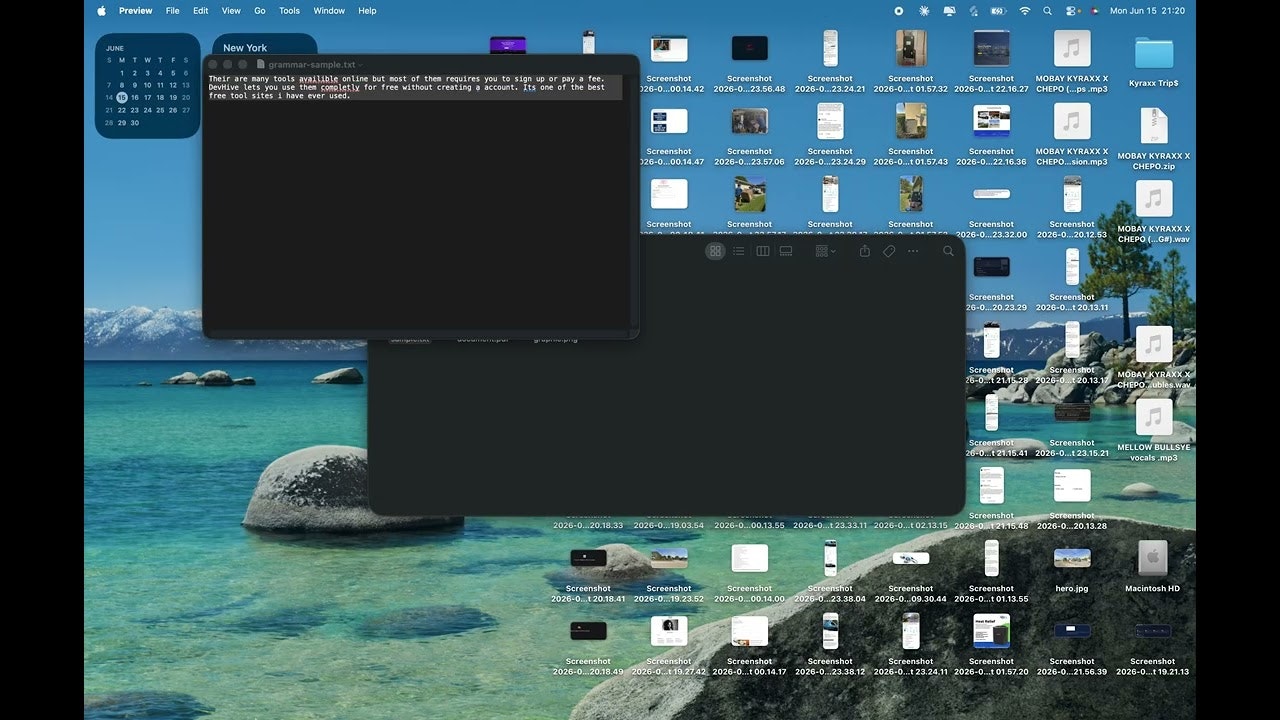Open the Preview menu
Viewport: 1280px width, 720px height.
[x=135, y=11]
